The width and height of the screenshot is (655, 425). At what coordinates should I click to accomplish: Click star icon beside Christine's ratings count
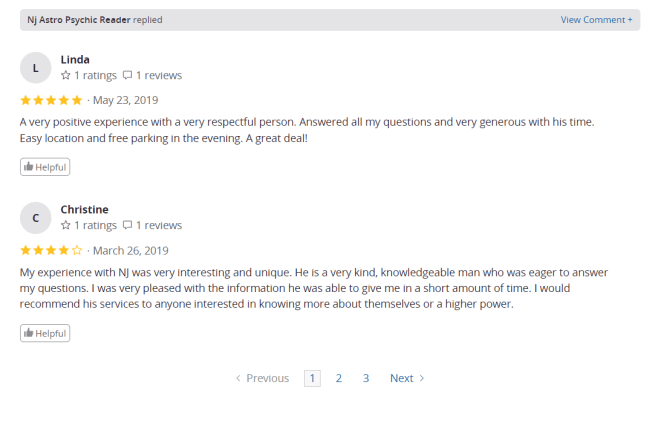click(66, 226)
